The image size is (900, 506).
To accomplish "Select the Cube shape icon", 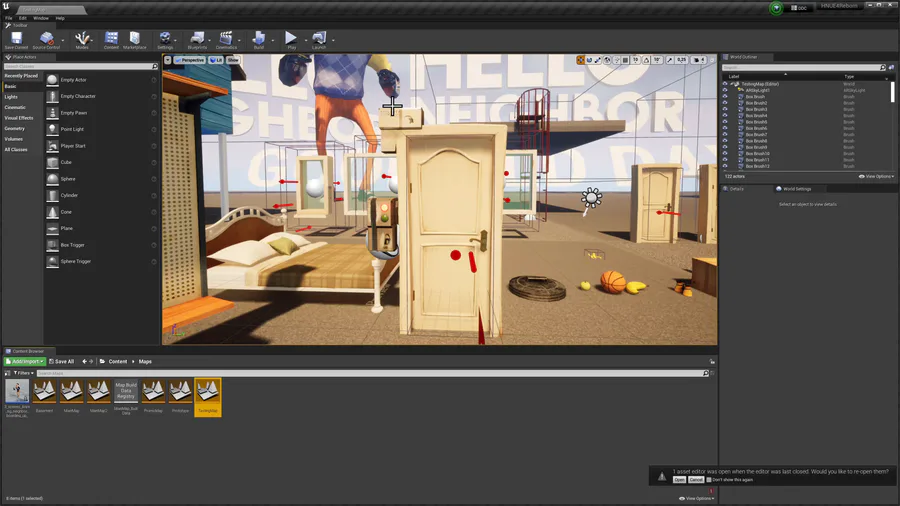I will tap(52, 162).
